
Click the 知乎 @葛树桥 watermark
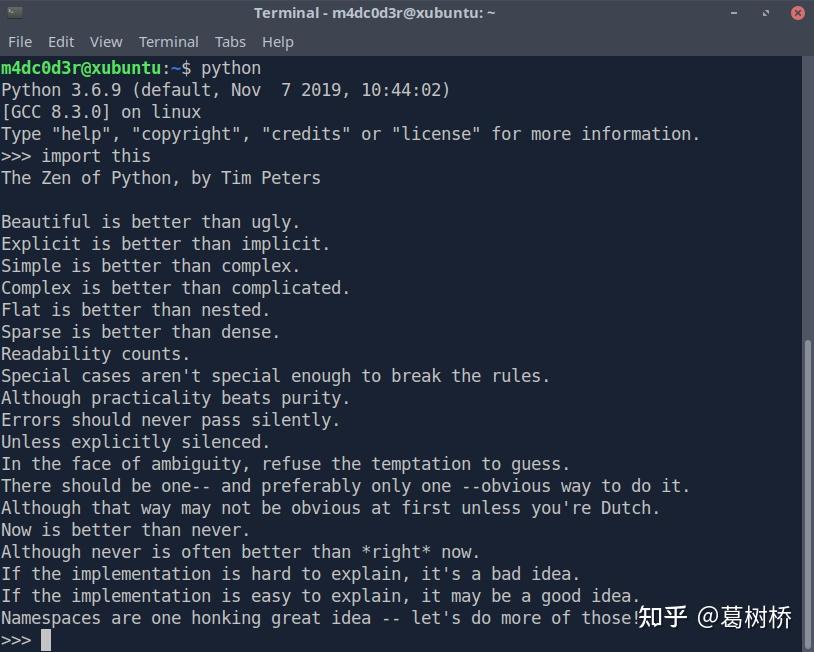pyautogui.click(x=714, y=617)
